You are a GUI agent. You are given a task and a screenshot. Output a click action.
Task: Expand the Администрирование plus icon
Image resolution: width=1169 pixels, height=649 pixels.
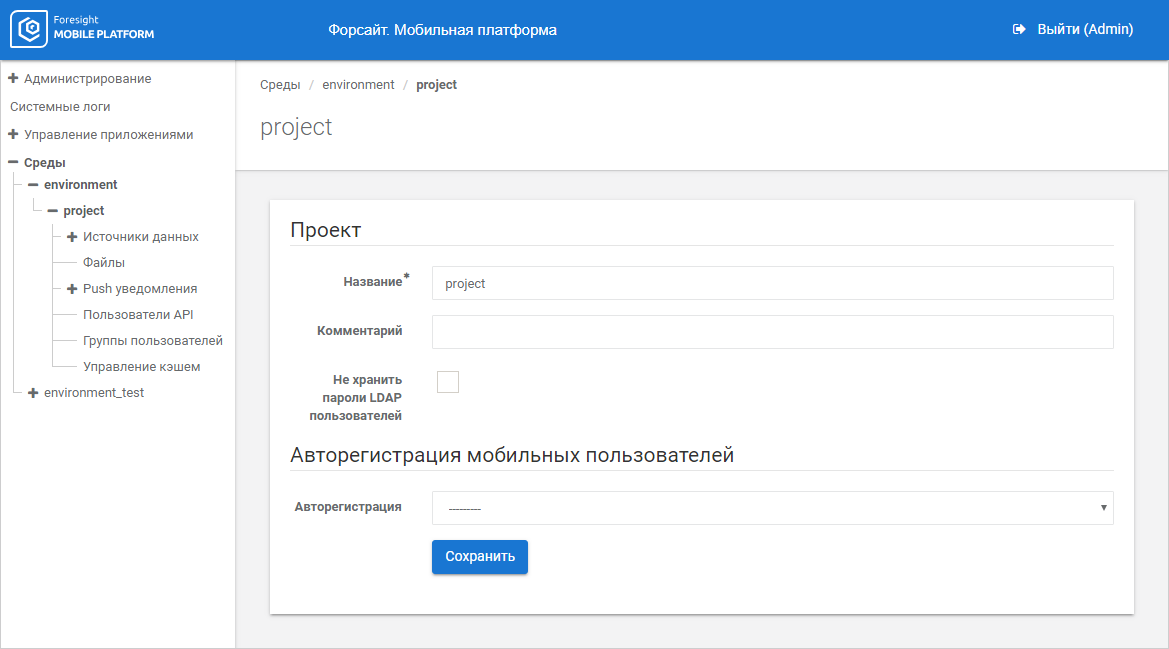13,78
